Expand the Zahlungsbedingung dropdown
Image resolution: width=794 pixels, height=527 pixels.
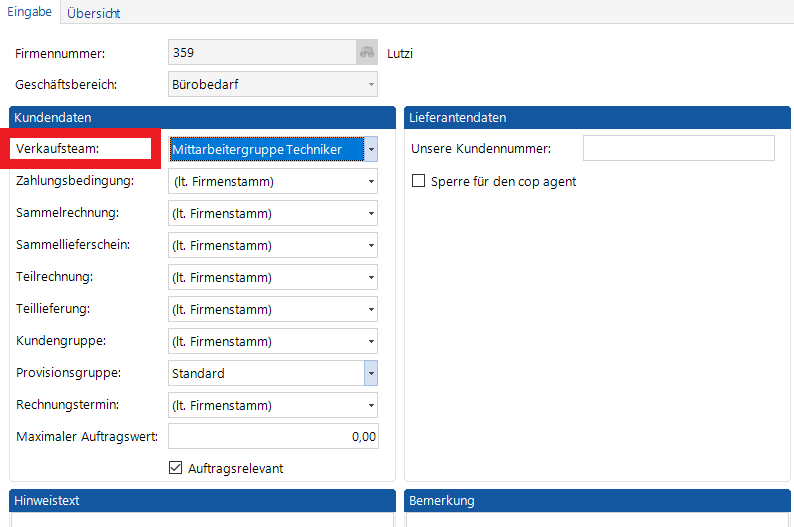tap(371, 182)
